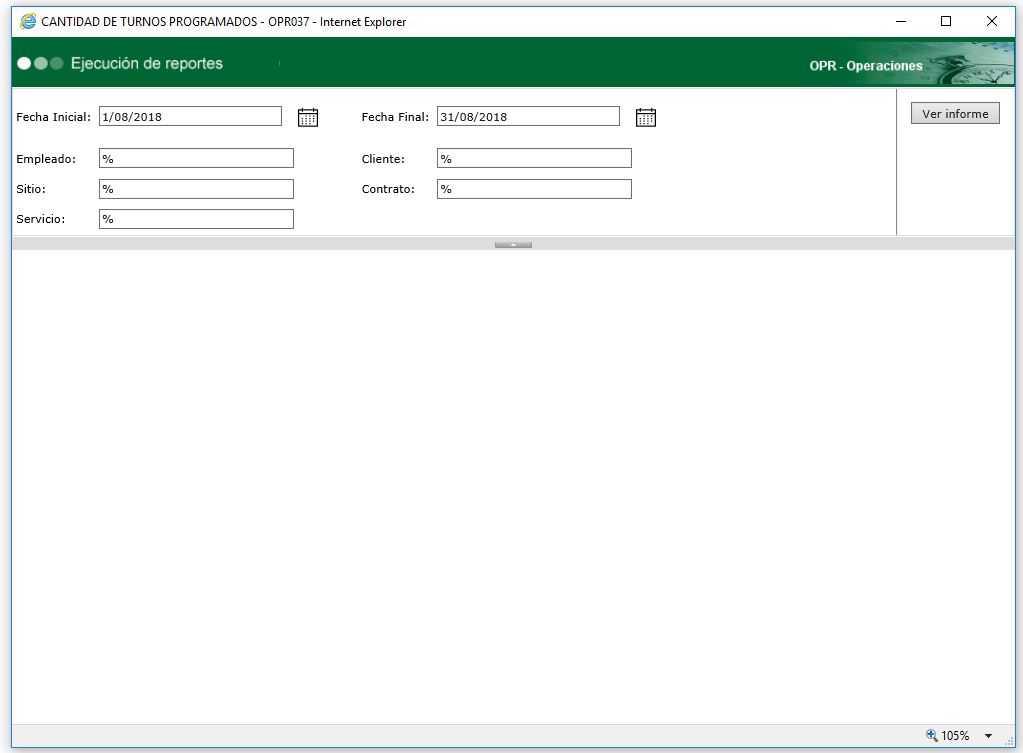Minimize the Internet Explorer window
Screen dimensions: 1023x753
pos(901,22)
